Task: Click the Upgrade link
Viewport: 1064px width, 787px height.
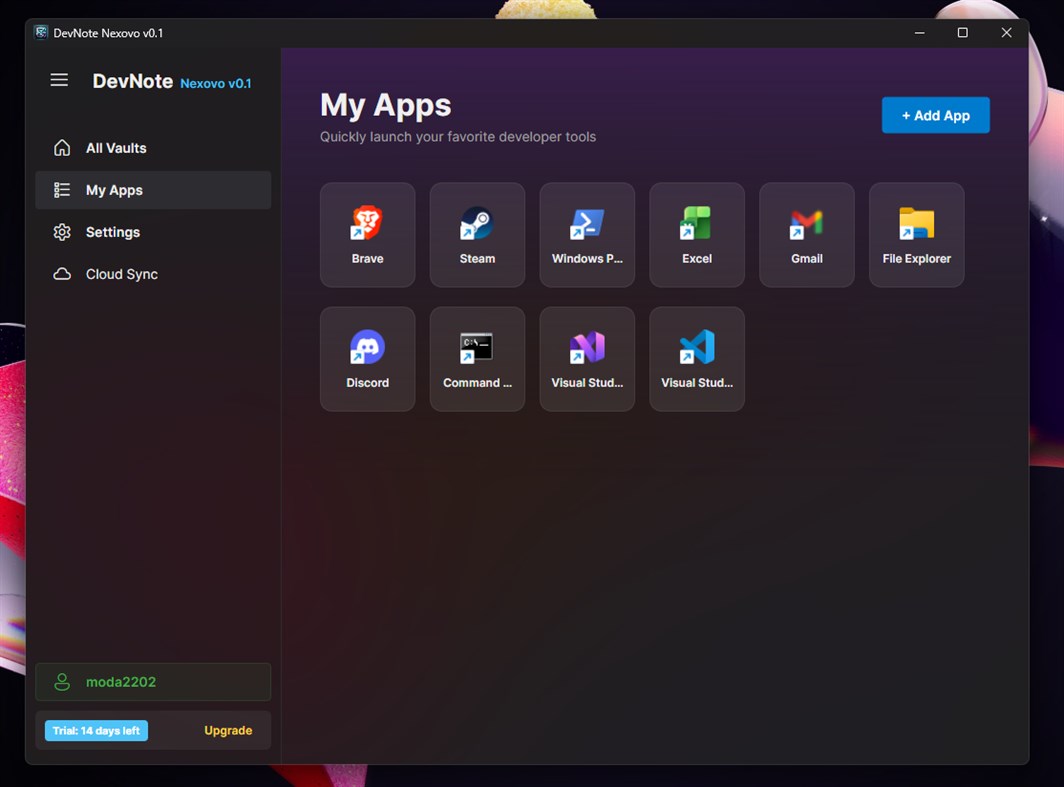Action: coord(228,731)
